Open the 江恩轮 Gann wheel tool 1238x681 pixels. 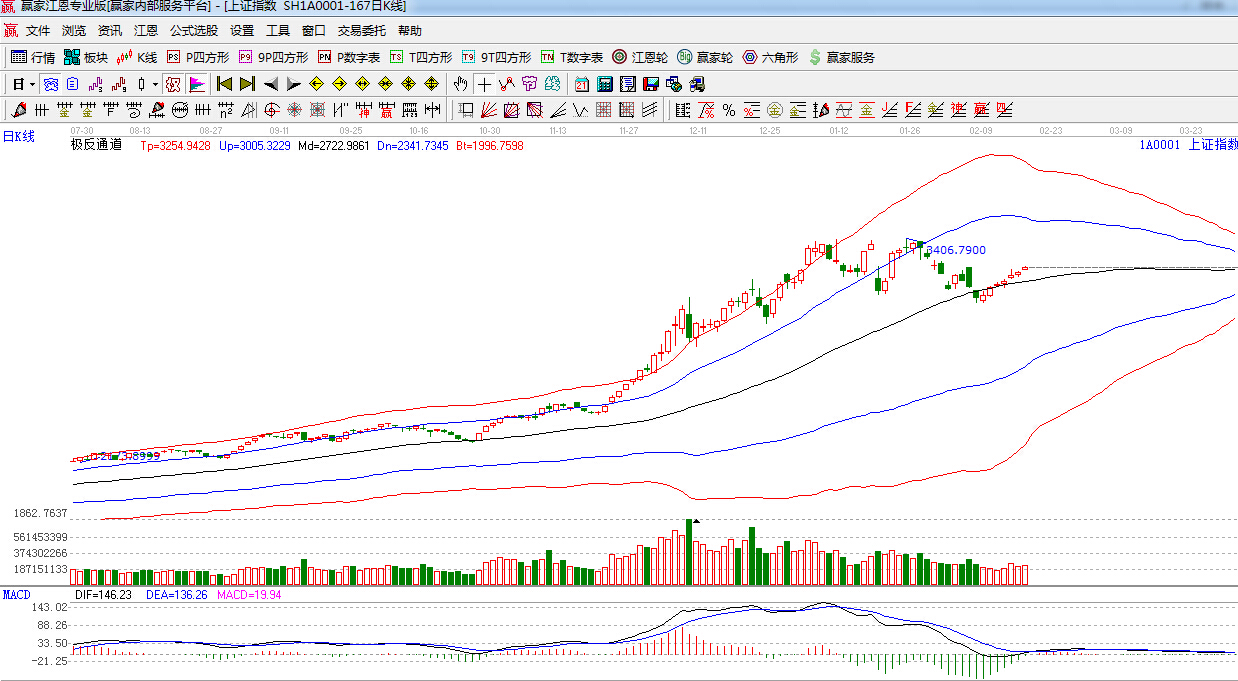pyautogui.click(x=640, y=57)
